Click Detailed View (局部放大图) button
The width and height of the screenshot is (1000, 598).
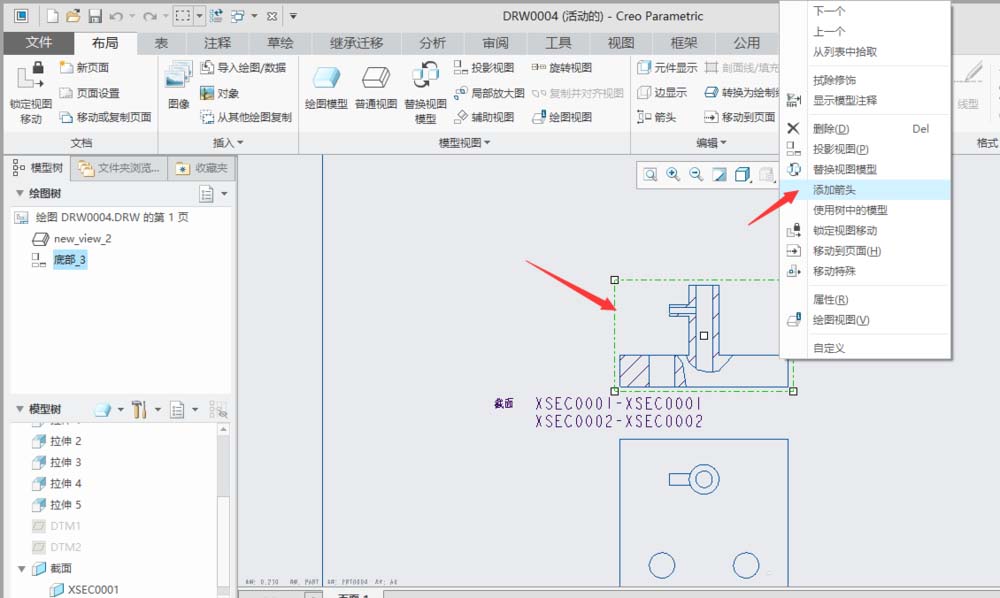[489, 93]
